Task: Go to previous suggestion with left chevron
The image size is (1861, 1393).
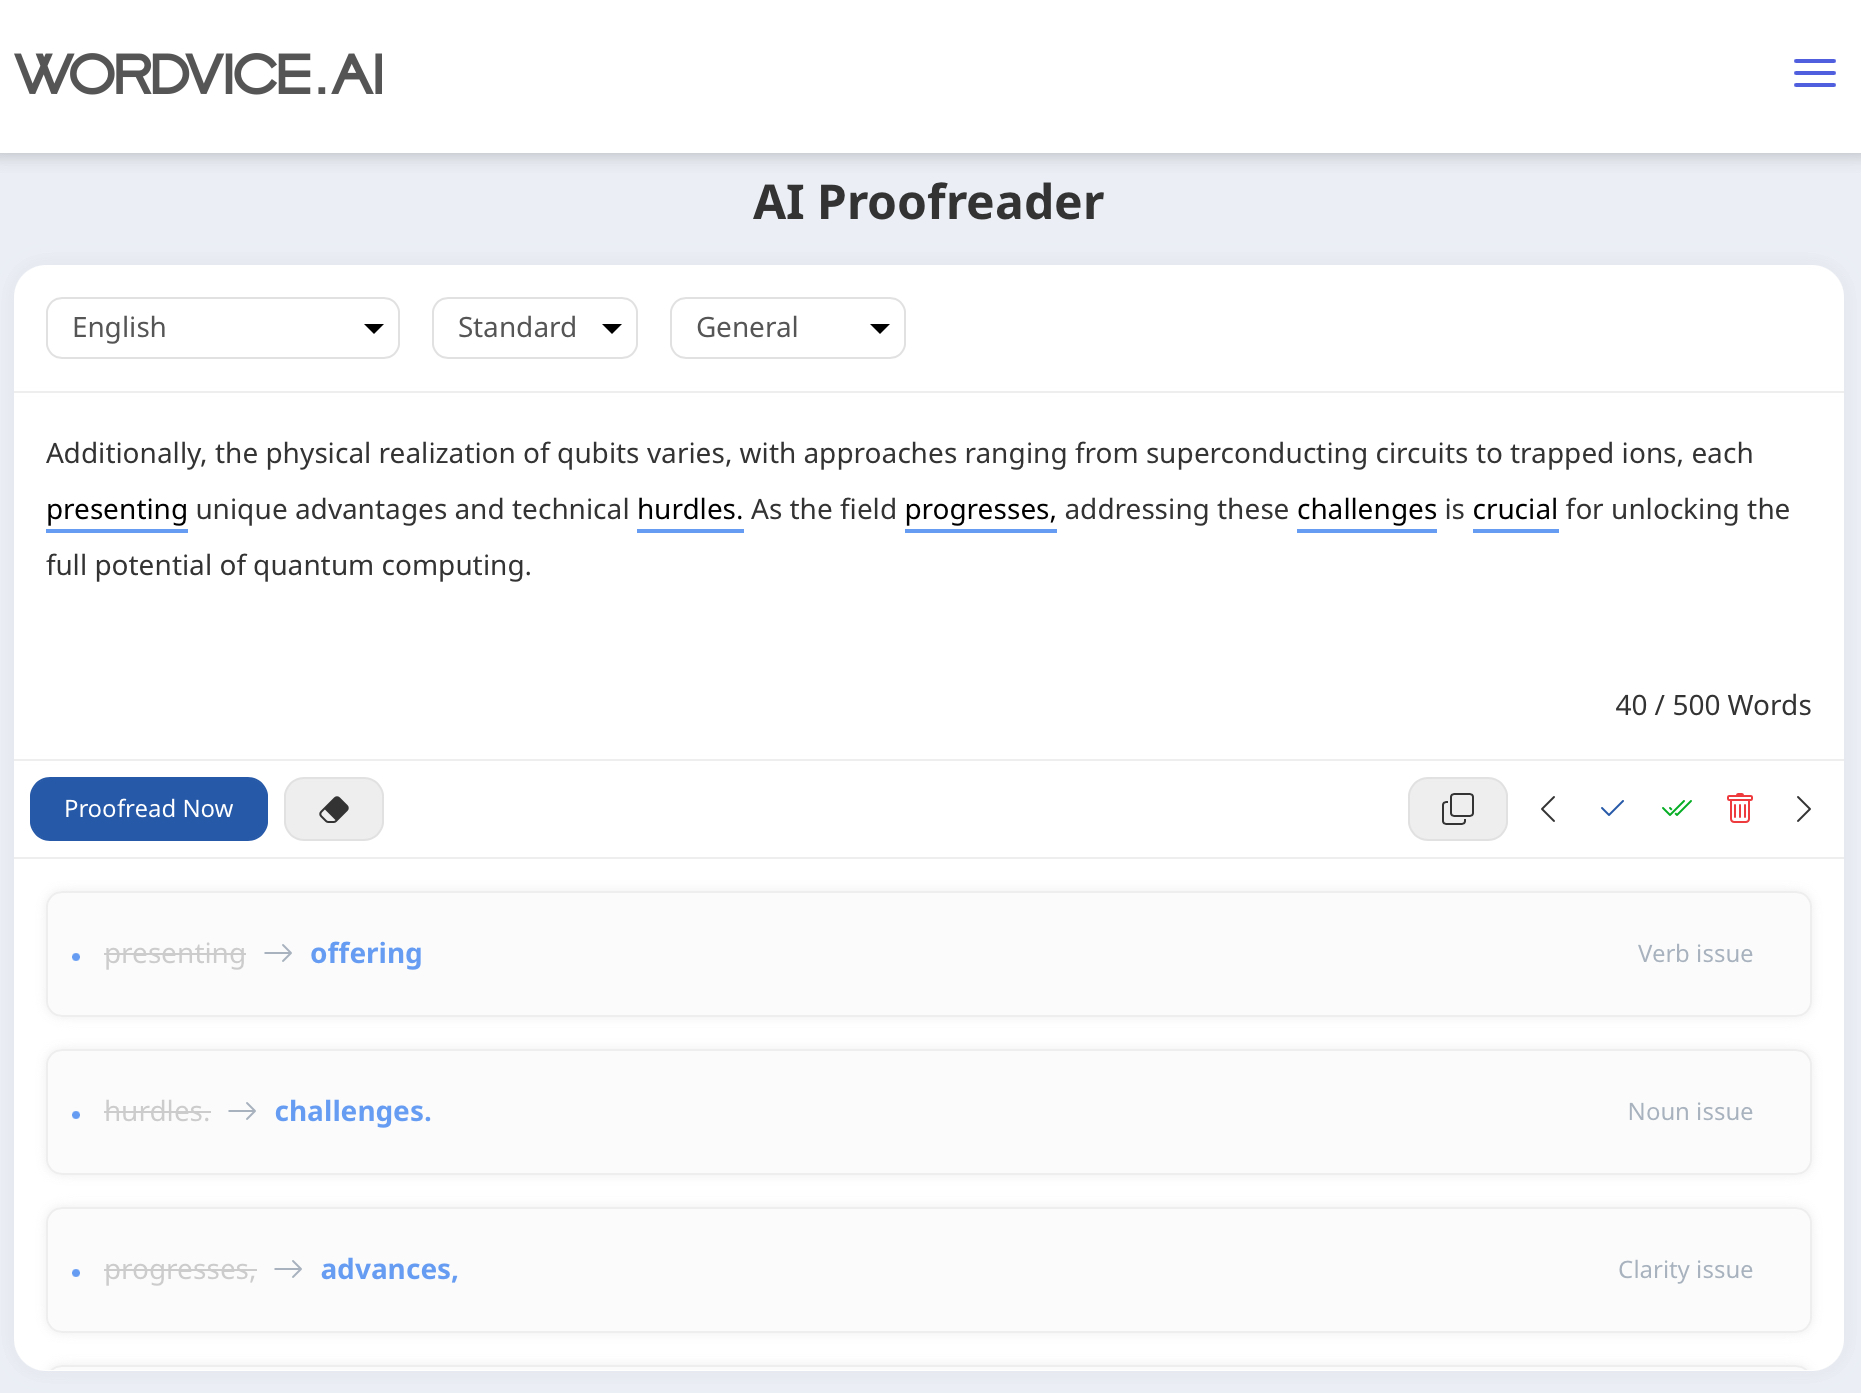Action: 1548,808
